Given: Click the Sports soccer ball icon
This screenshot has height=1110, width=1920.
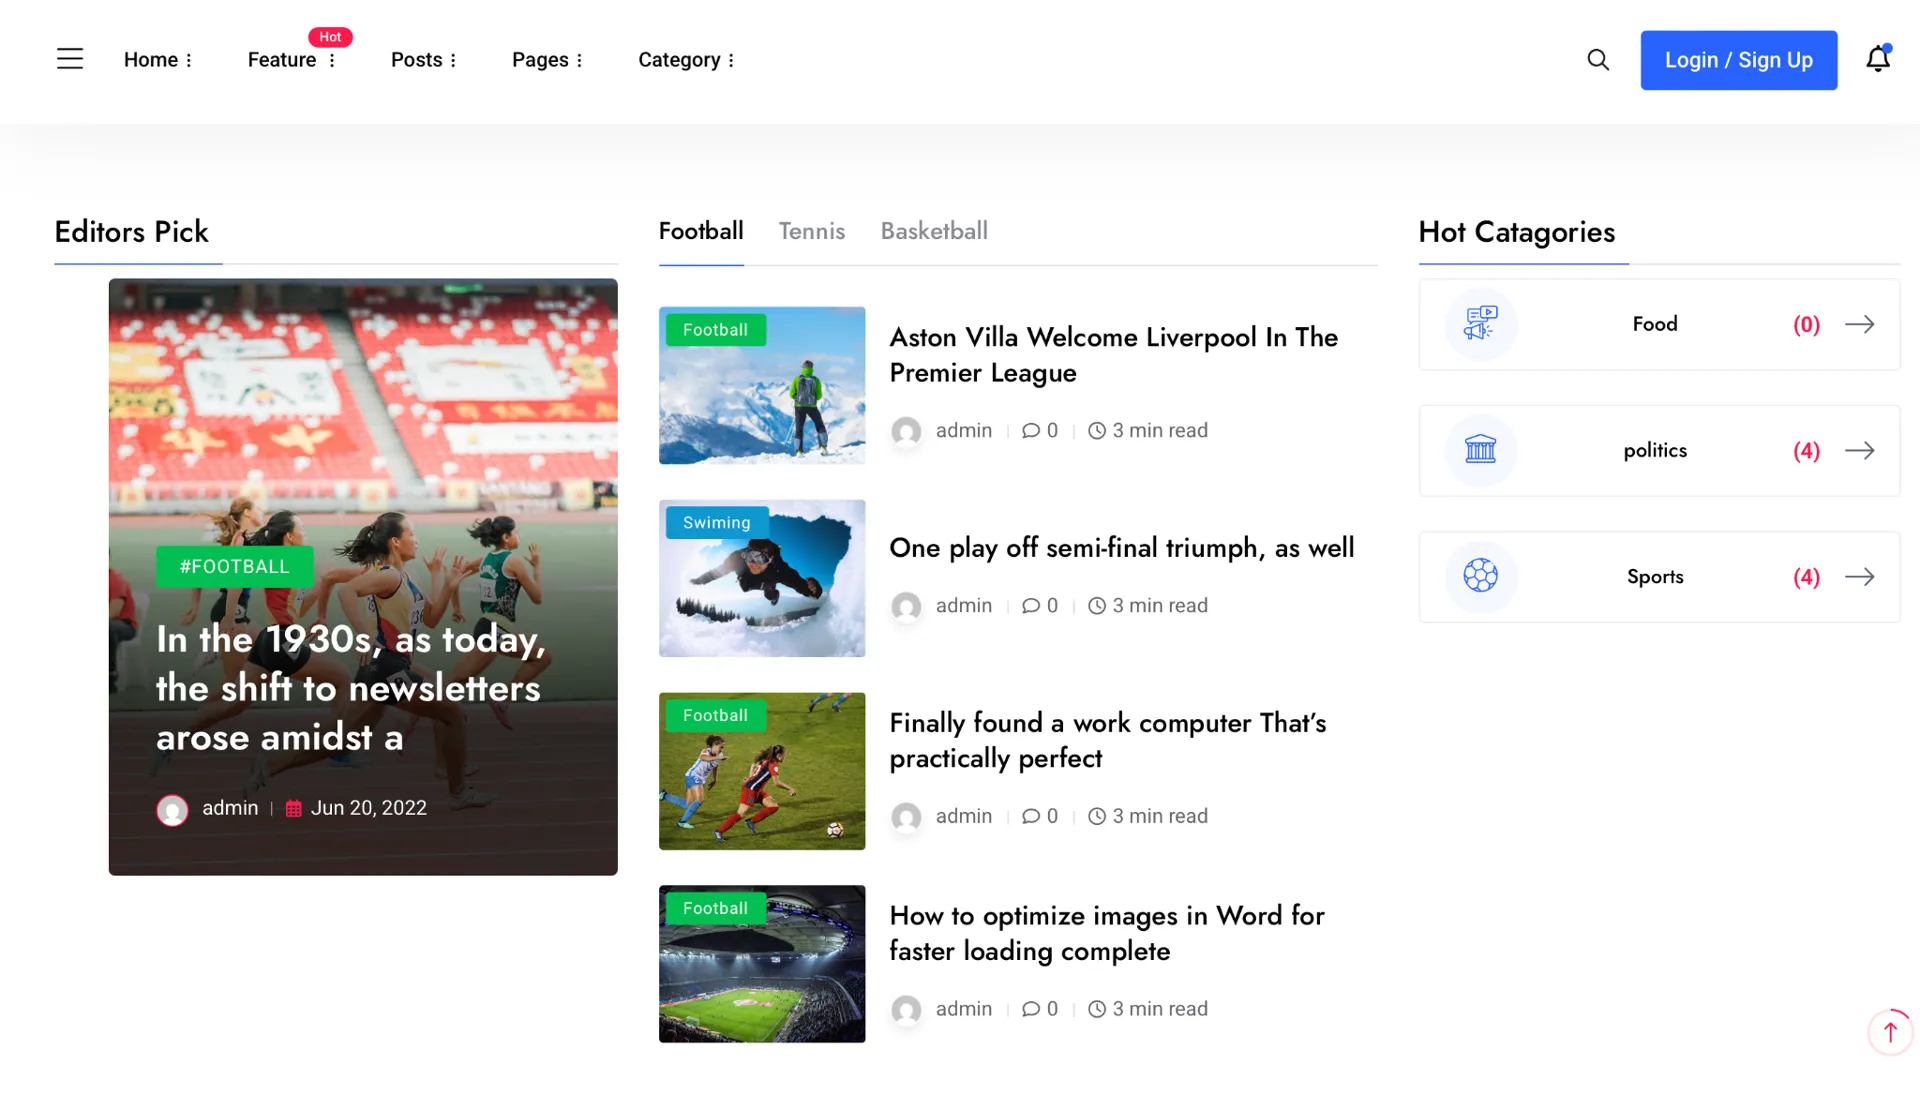Looking at the screenshot, I should [x=1480, y=576].
